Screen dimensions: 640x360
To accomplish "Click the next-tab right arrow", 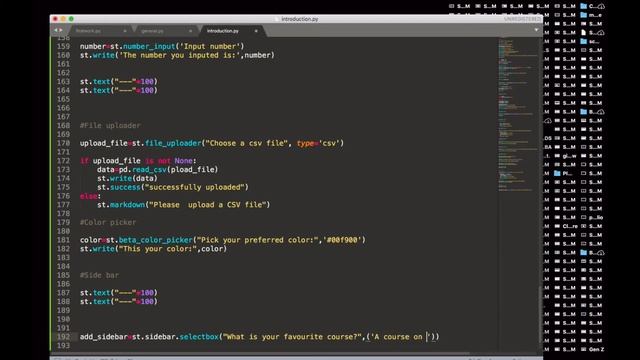I will tap(61, 30).
